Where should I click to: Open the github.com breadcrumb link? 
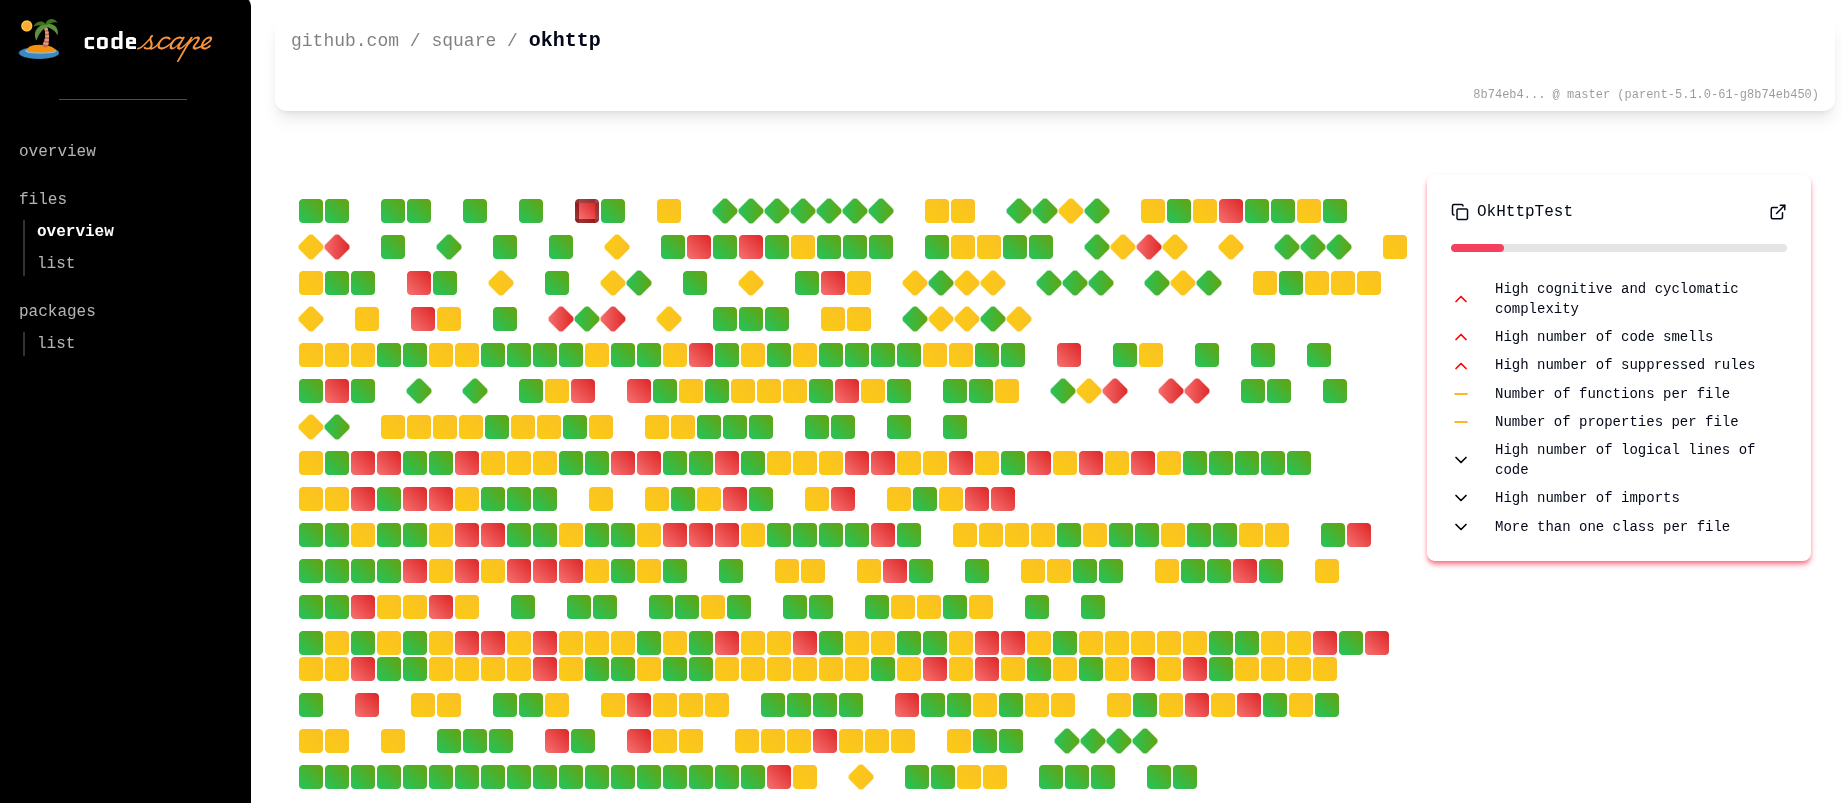pos(344,40)
